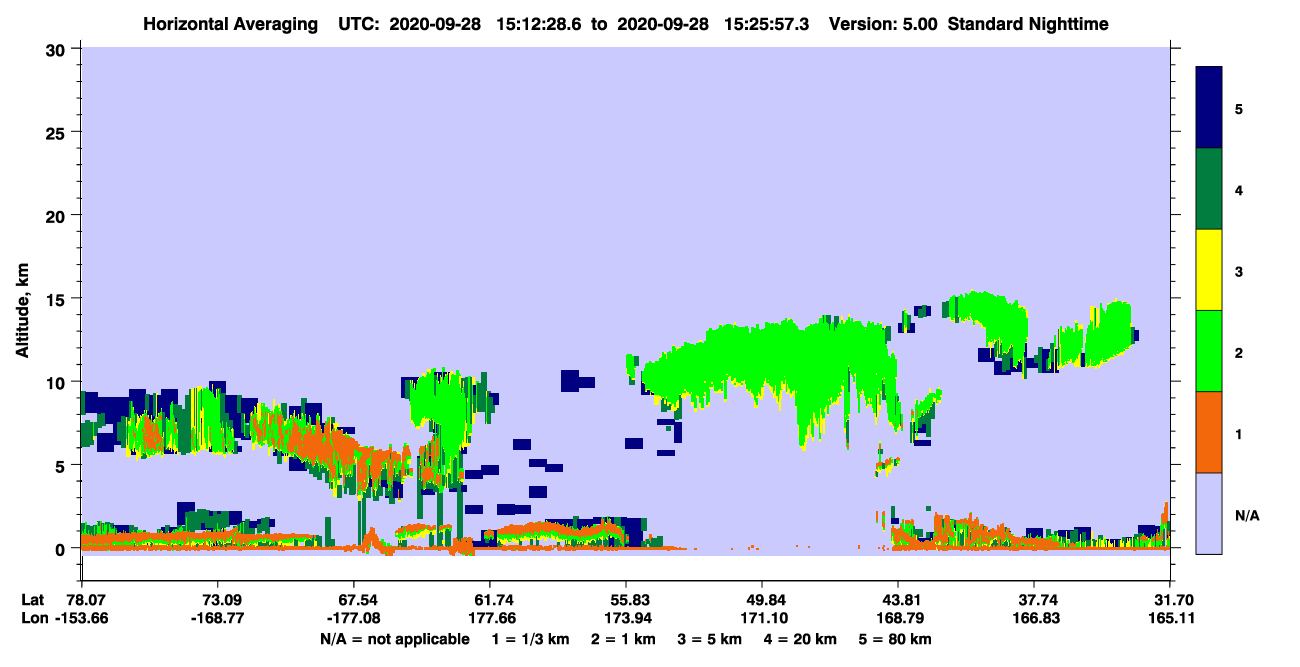Click the legend entry '1 = 1/3 km'
The image size is (1300, 667).
coord(529,639)
